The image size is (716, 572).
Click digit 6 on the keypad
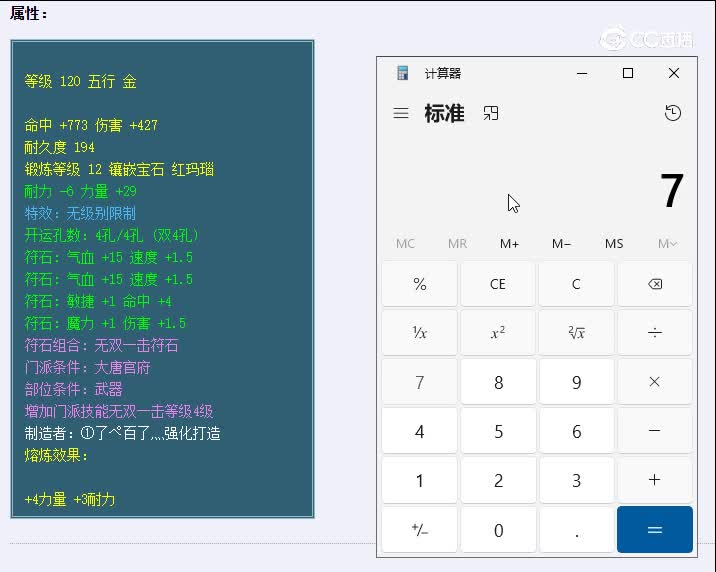(576, 431)
